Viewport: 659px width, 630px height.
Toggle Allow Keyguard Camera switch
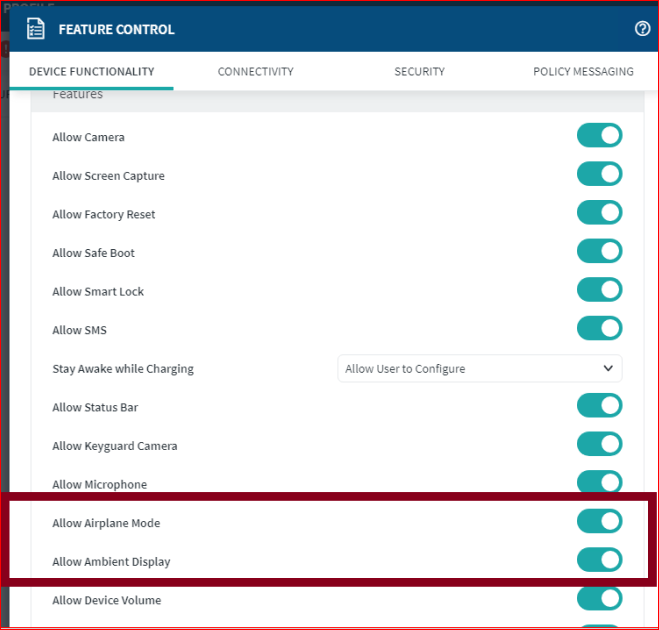(599, 445)
